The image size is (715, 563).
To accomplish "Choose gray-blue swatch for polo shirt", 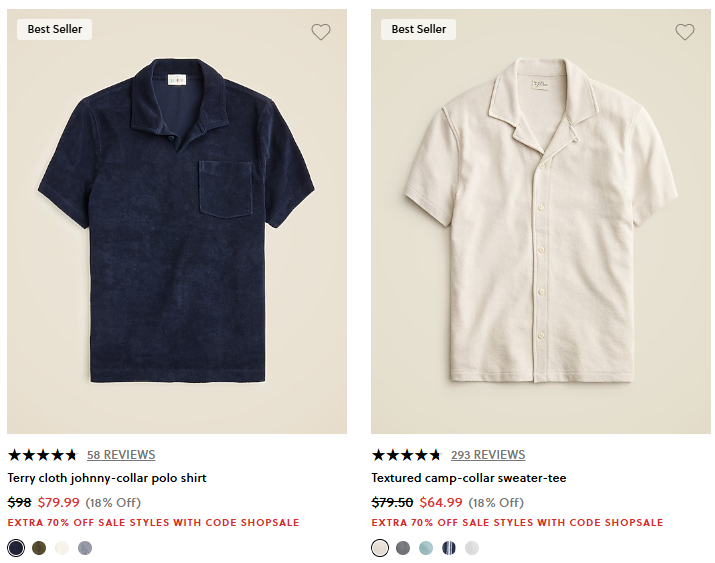I will point(85,547).
